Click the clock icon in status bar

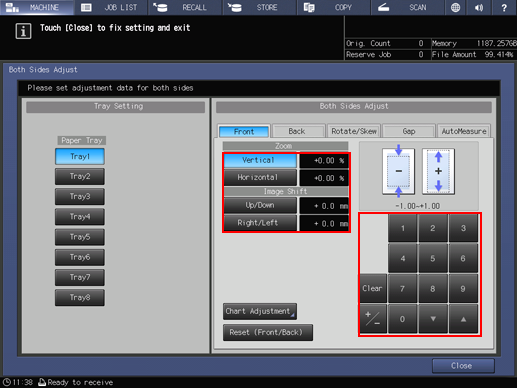coord(7,382)
